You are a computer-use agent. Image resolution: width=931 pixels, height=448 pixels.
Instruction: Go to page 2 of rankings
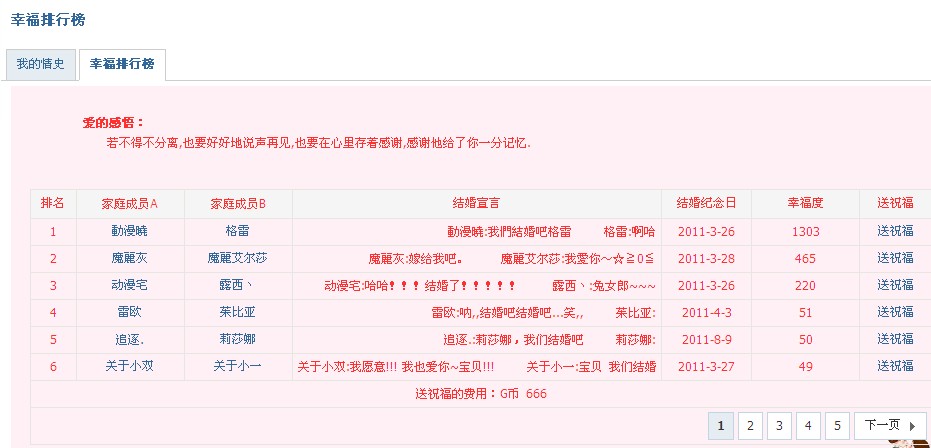coord(750,425)
